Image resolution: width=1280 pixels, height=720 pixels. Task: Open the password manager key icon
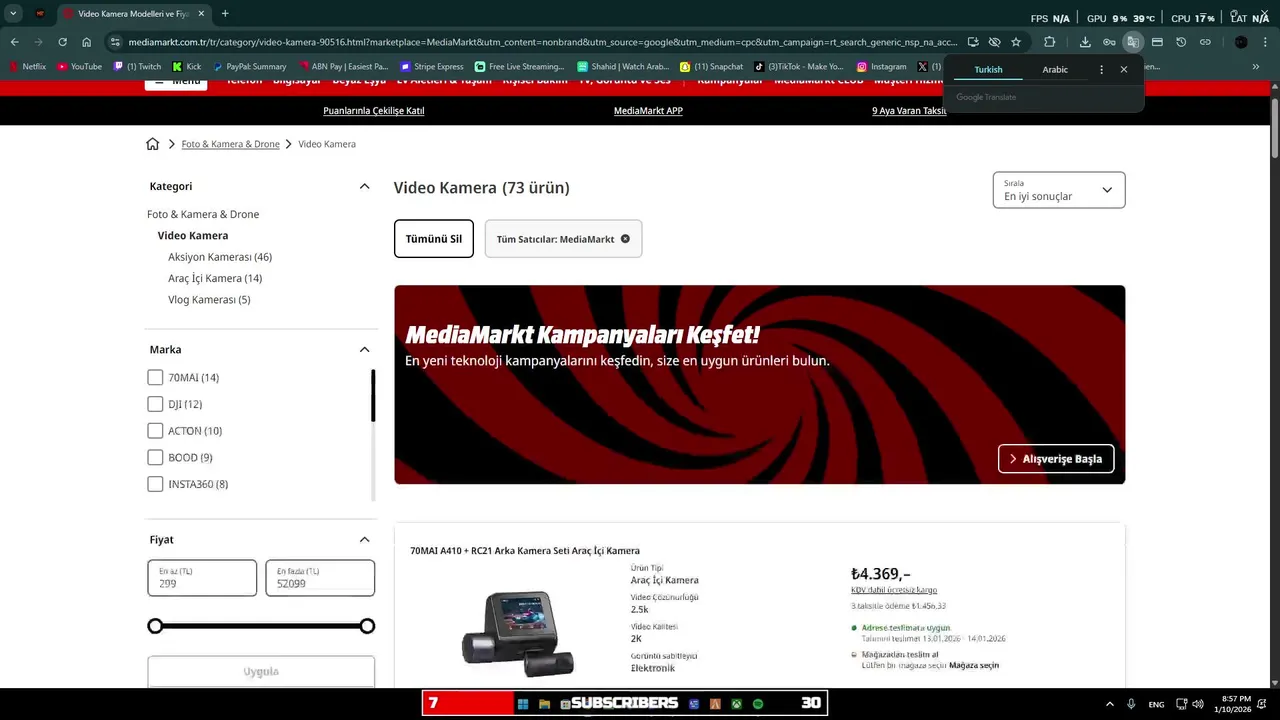(1109, 42)
